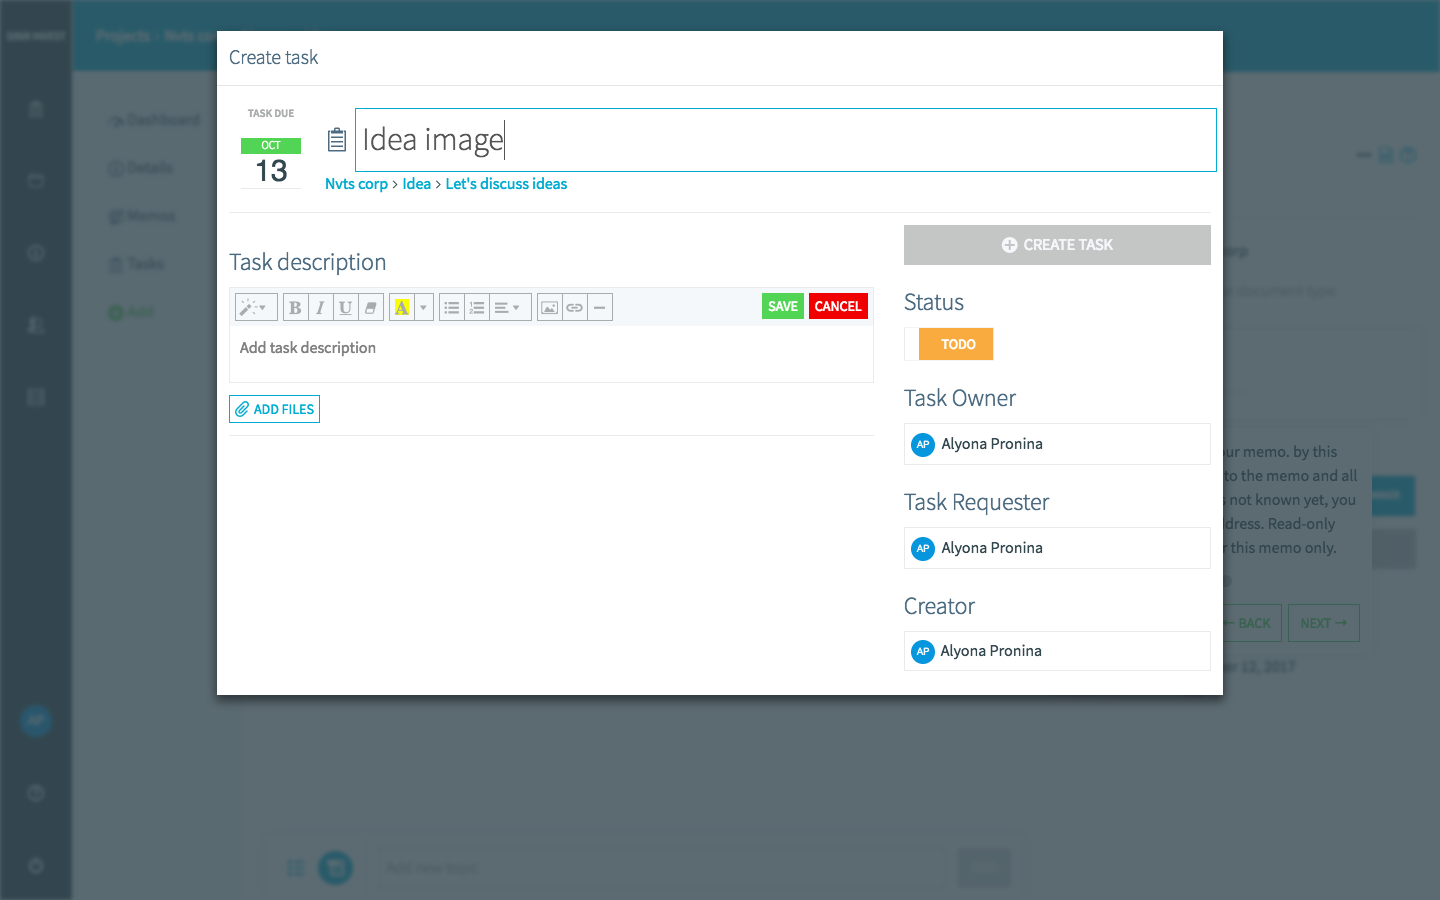Open Tasks in the background side menu

(x=137, y=264)
